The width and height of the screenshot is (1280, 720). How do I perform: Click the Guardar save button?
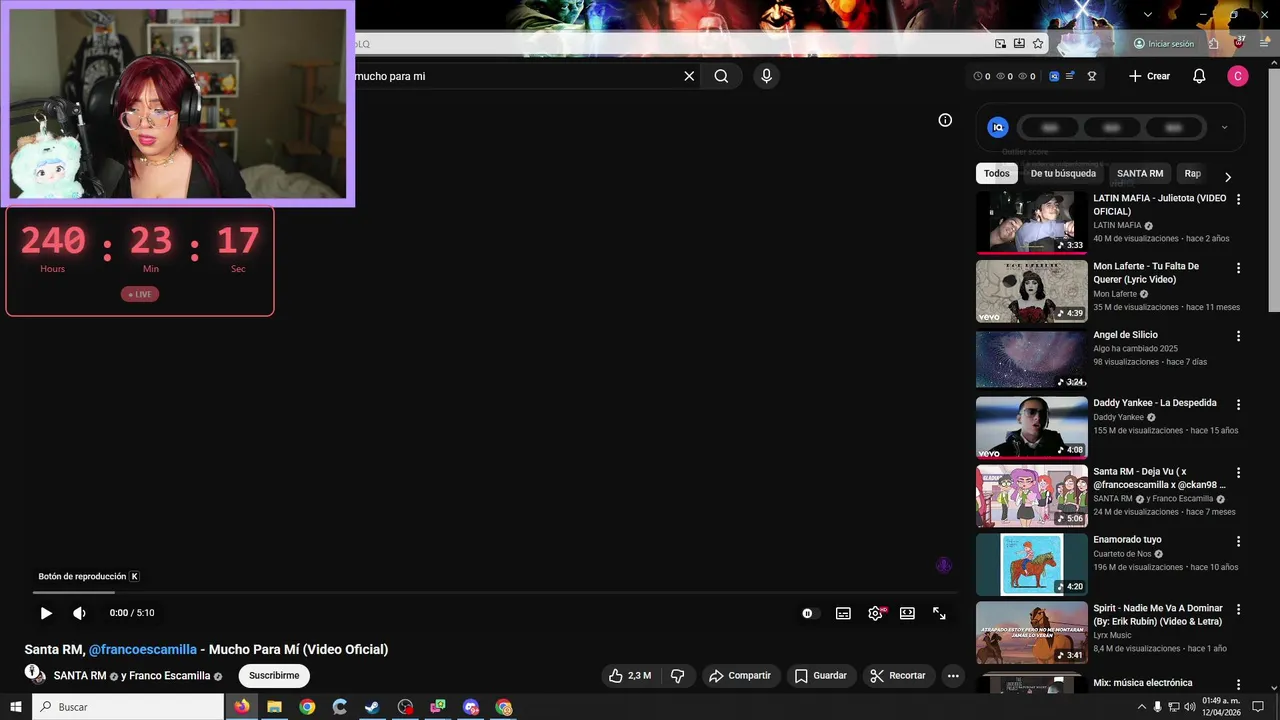point(821,676)
